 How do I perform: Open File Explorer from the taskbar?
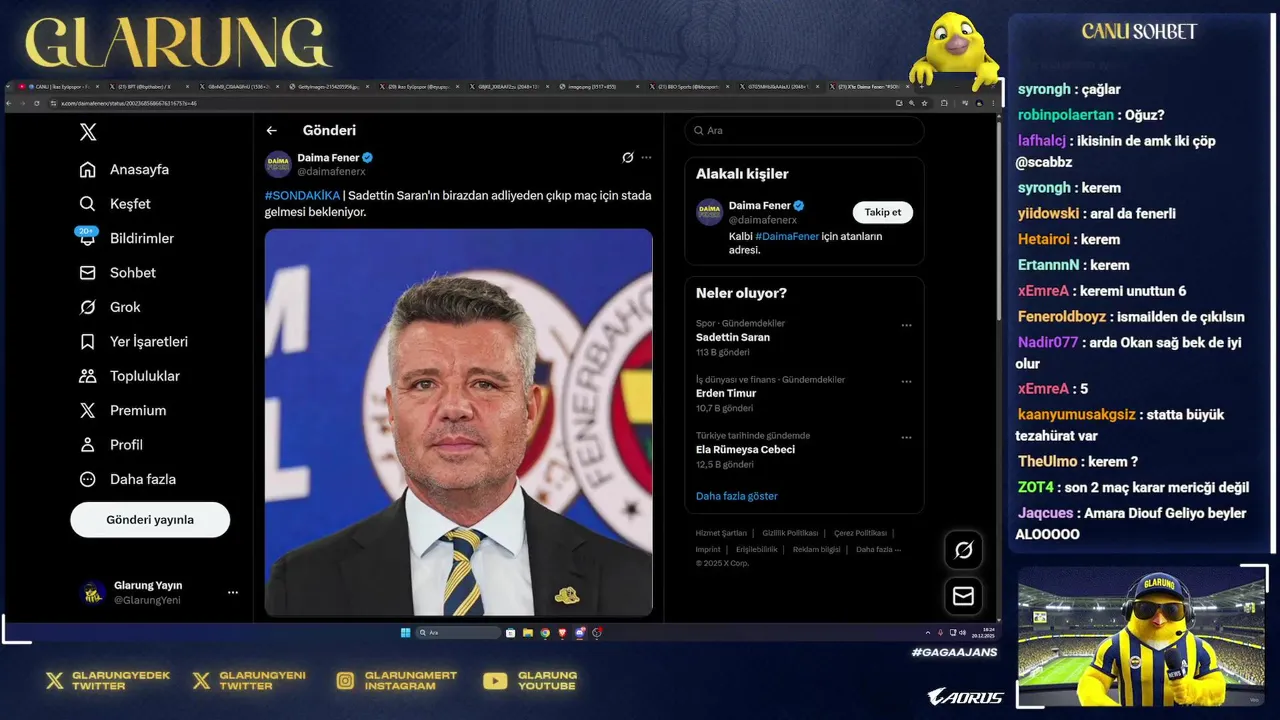pyautogui.click(x=528, y=633)
